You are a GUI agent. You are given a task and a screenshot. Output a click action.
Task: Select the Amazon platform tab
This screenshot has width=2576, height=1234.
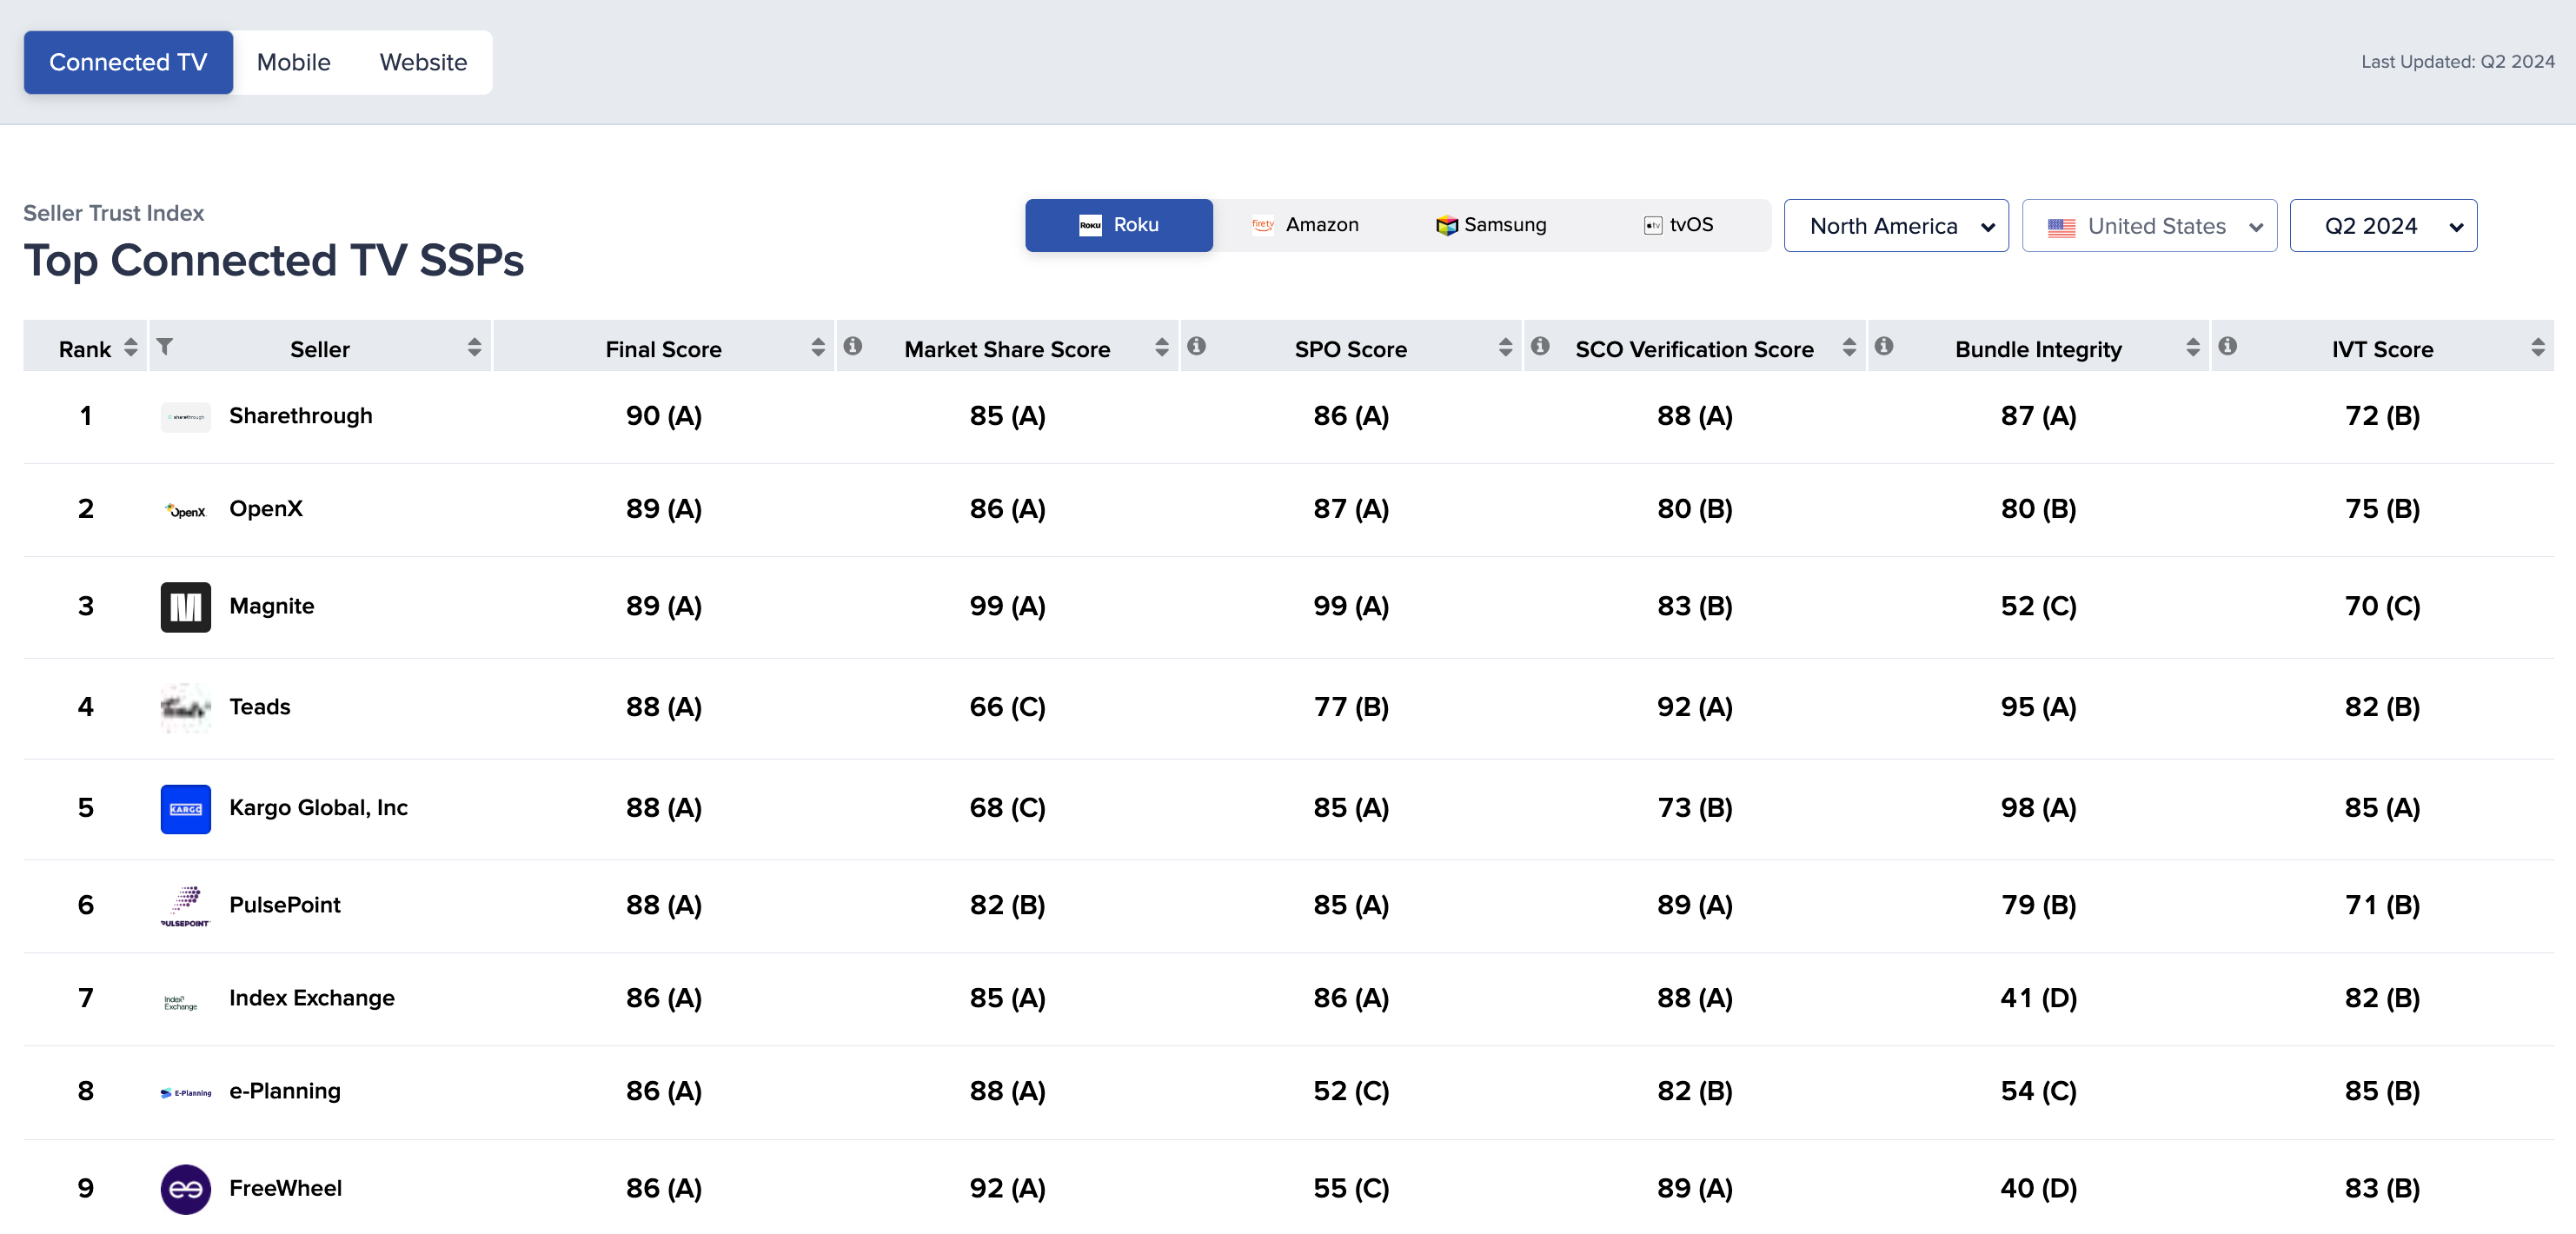1305,225
